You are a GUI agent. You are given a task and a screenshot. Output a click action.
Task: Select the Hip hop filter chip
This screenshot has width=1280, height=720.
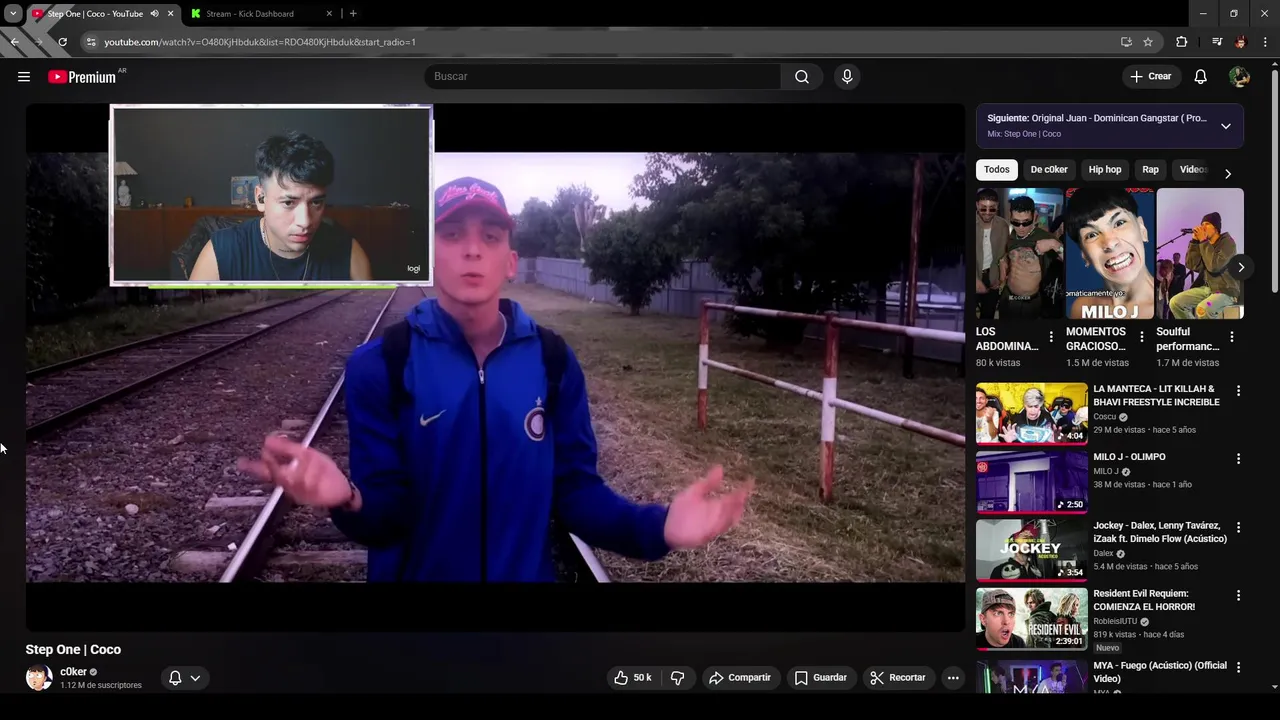click(1105, 170)
